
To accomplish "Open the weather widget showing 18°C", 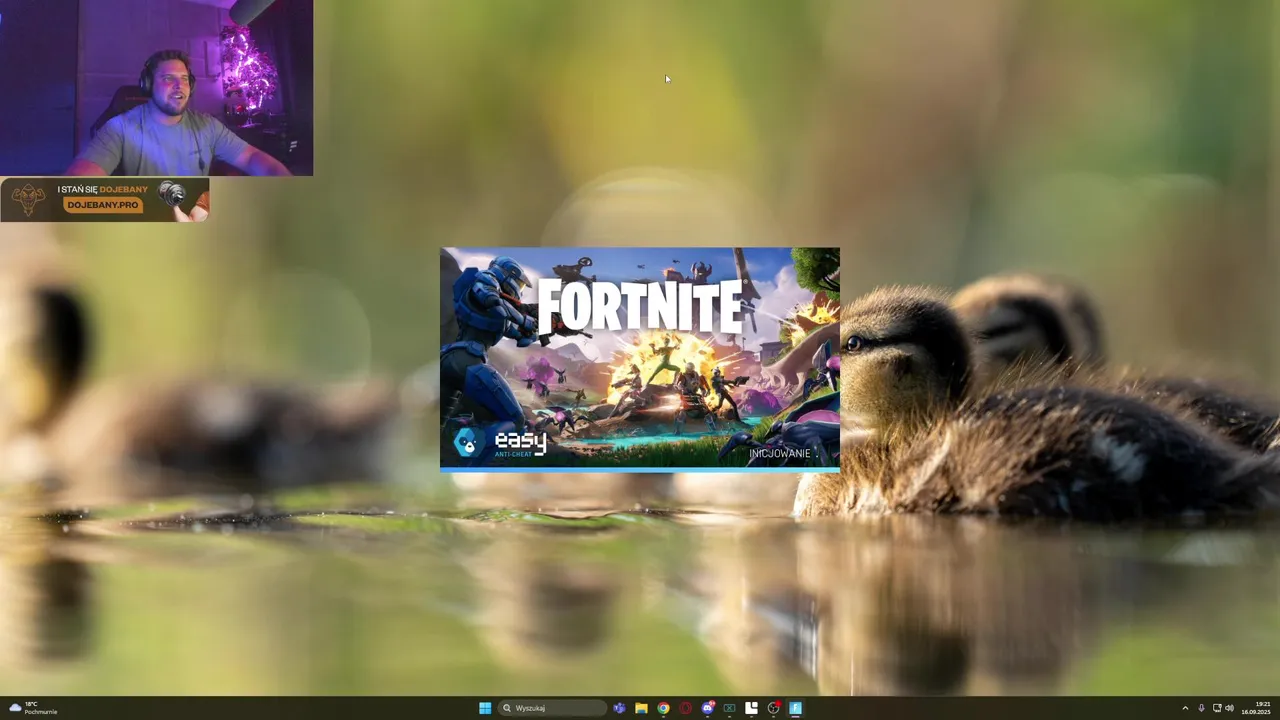I will (32, 708).
